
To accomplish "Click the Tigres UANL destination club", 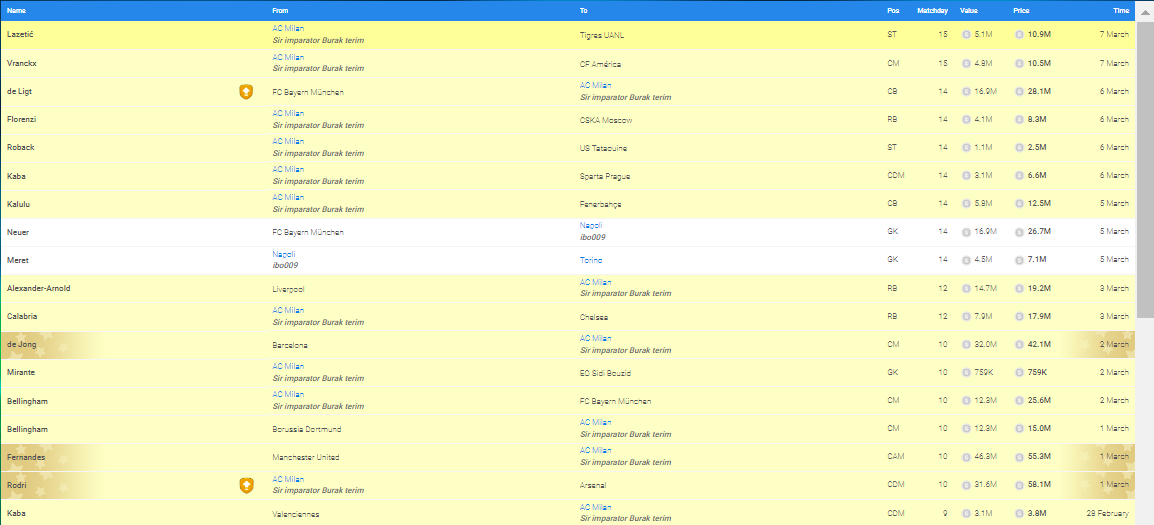I will point(602,35).
